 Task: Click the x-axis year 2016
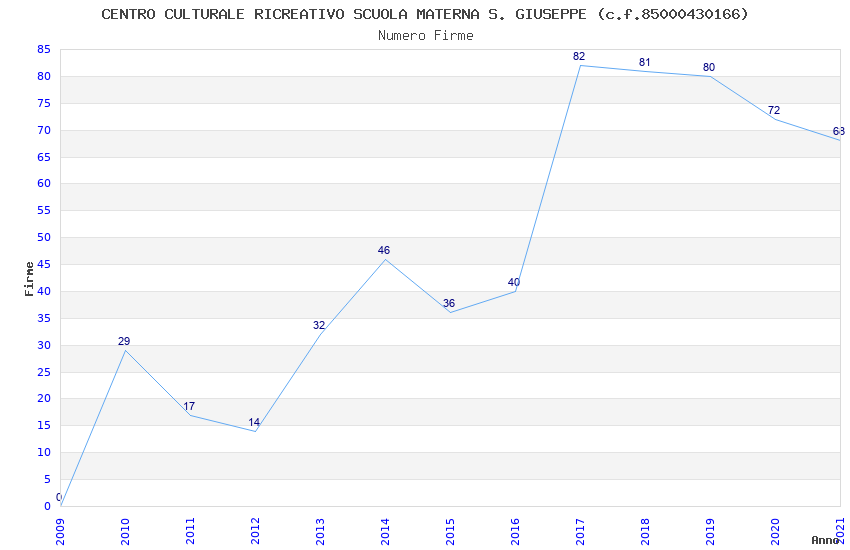(x=516, y=532)
